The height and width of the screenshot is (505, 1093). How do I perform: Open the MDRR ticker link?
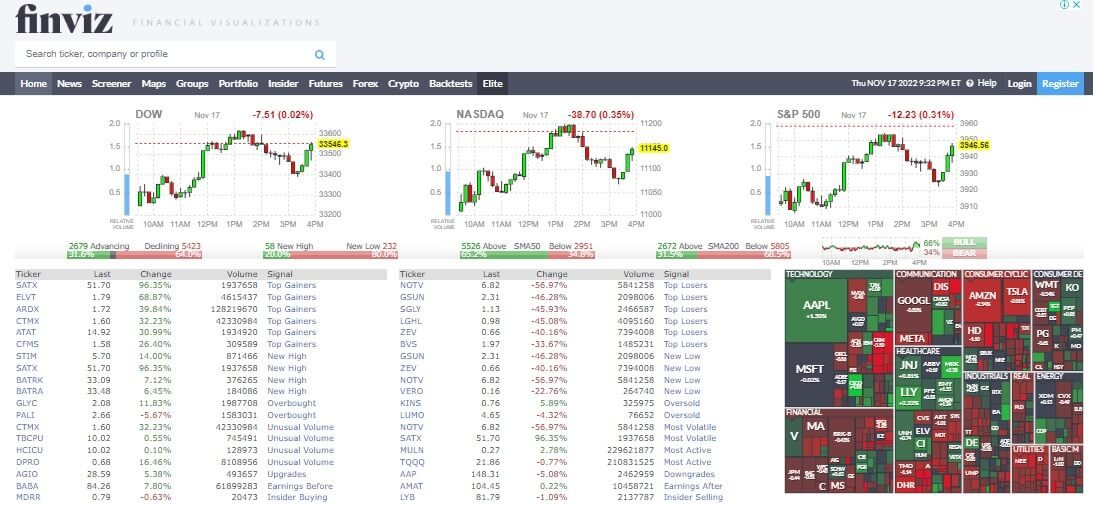point(27,497)
